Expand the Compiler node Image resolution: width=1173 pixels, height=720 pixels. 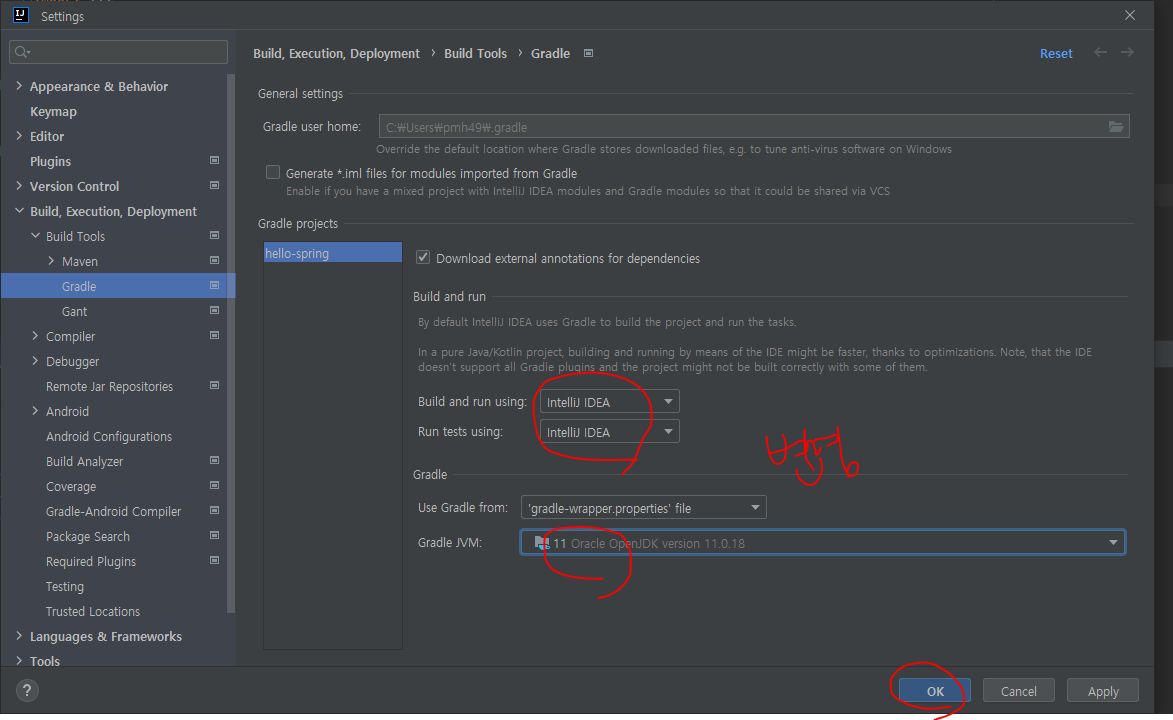coord(35,336)
